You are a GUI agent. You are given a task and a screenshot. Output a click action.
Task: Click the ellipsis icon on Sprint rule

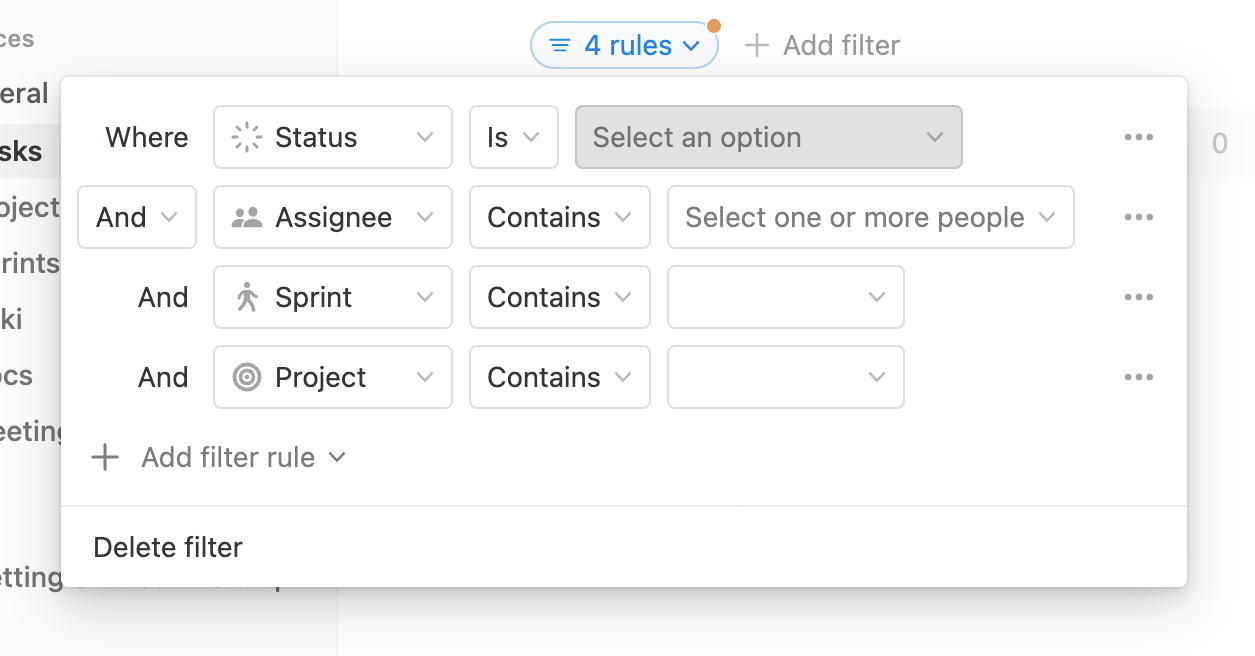(x=1138, y=298)
